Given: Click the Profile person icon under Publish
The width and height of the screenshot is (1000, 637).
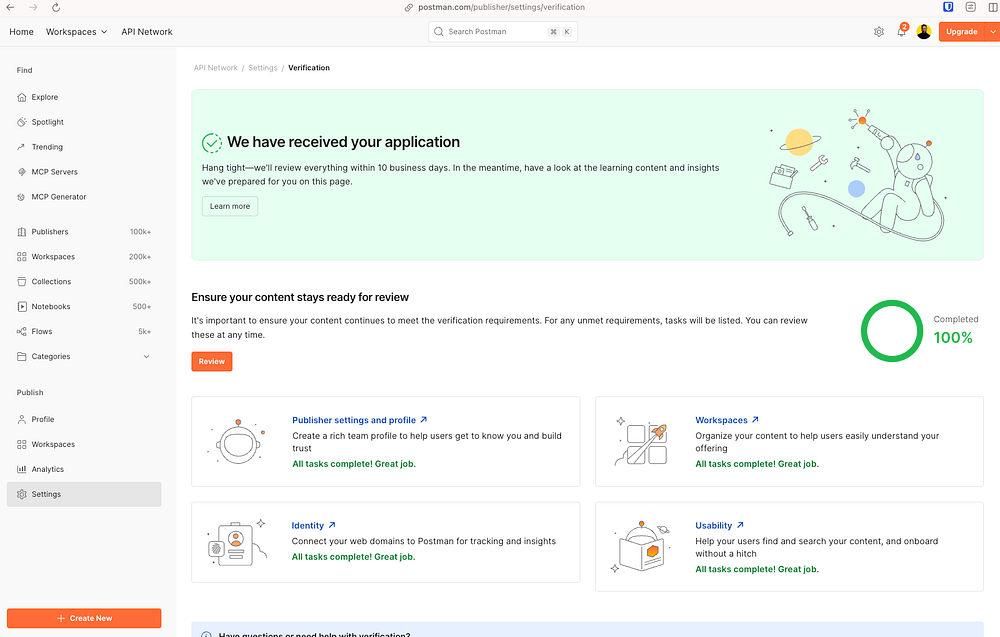Looking at the screenshot, I should 22,420.
